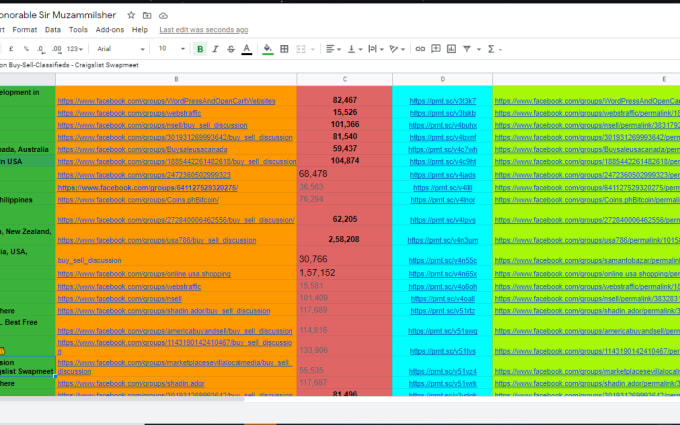Screen dimensions: 680x425
Task: Open font size 10 dropdown
Action: coord(171,49)
